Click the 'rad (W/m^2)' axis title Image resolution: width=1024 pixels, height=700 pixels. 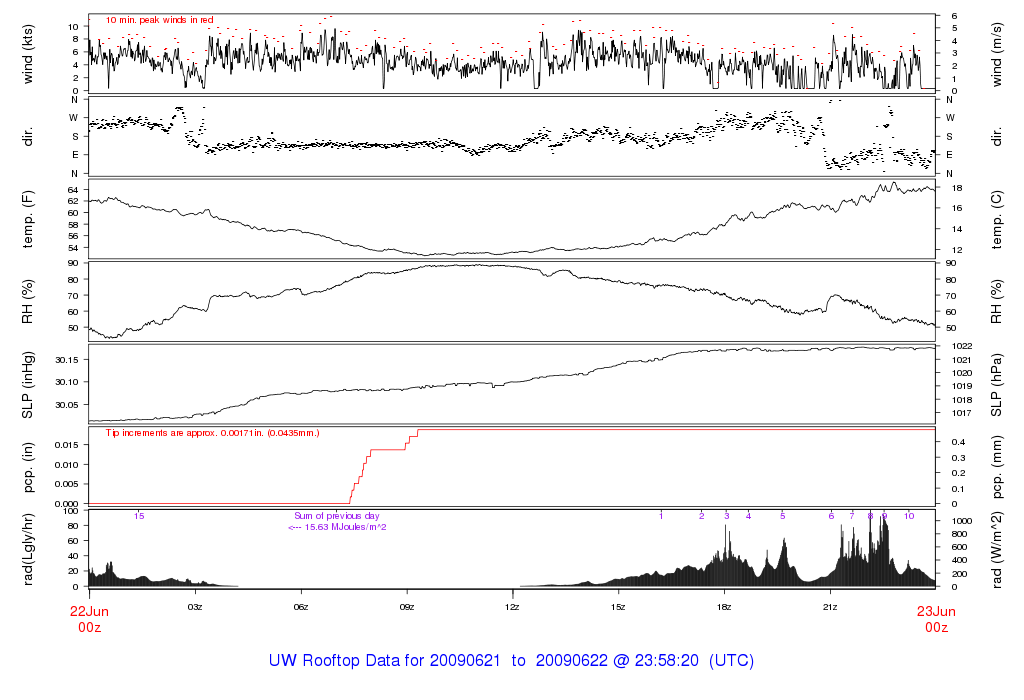(x=997, y=549)
